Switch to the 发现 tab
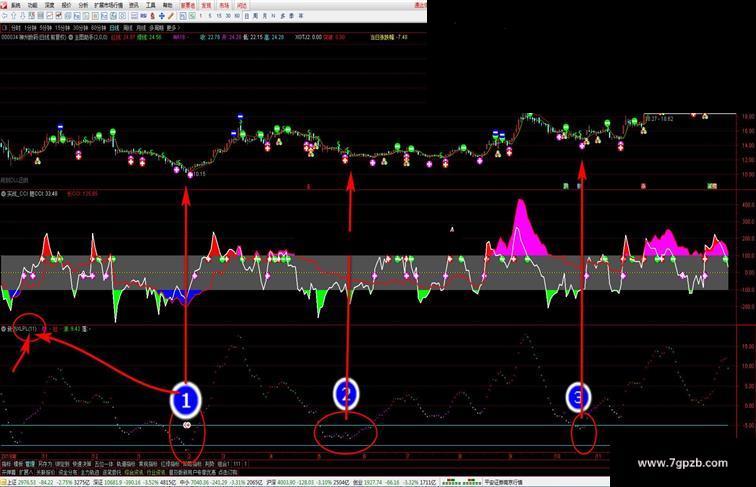Screen dimensions: 756x487 point(206,5)
